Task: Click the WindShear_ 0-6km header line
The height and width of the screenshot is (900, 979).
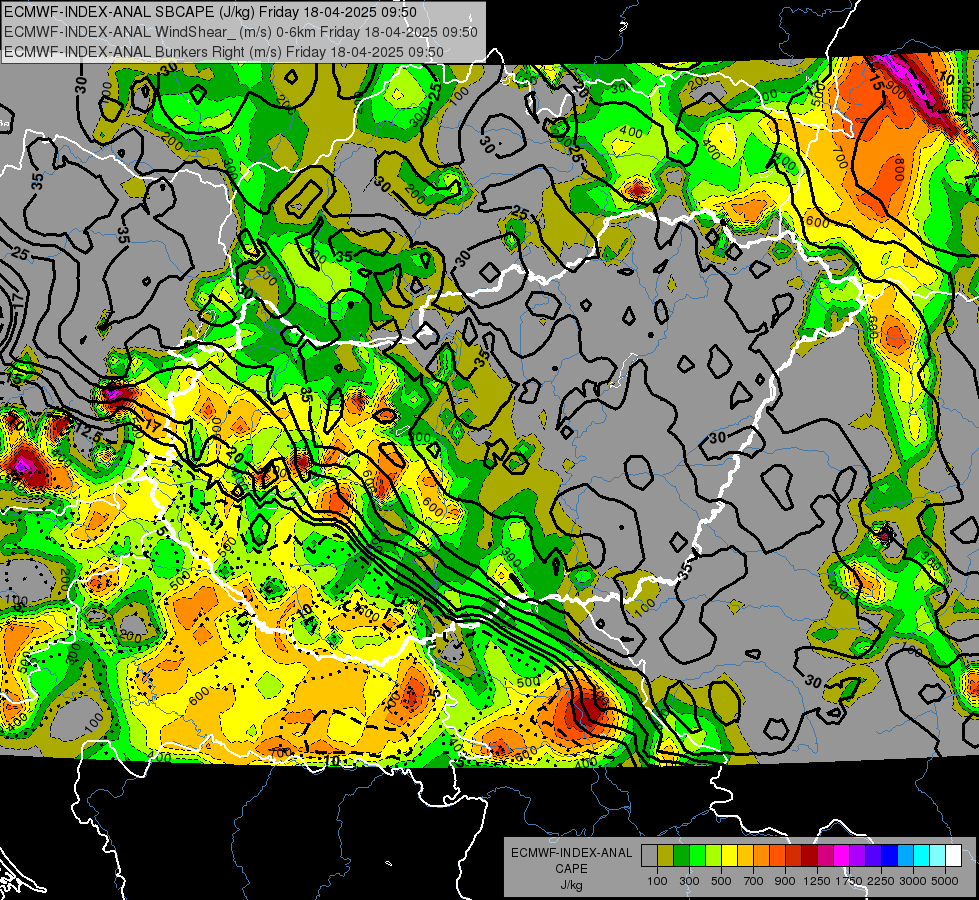Action: coord(241,32)
